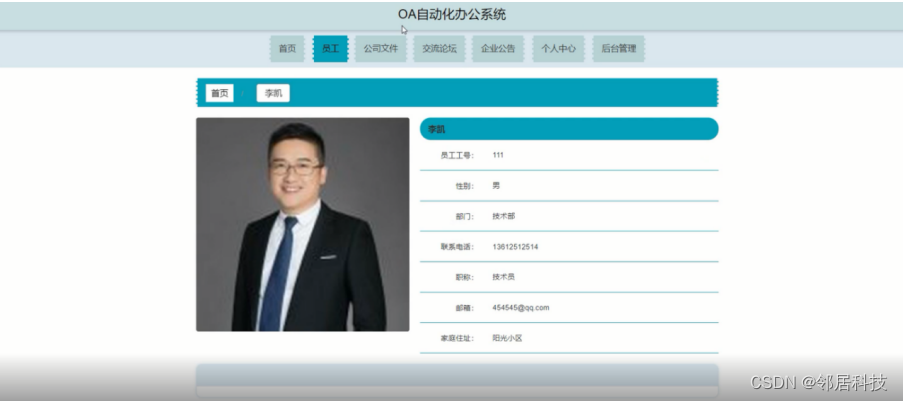This screenshot has height=401, width=903.
Task: Click the 首页 breadcrumb link
Action: click(x=219, y=93)
